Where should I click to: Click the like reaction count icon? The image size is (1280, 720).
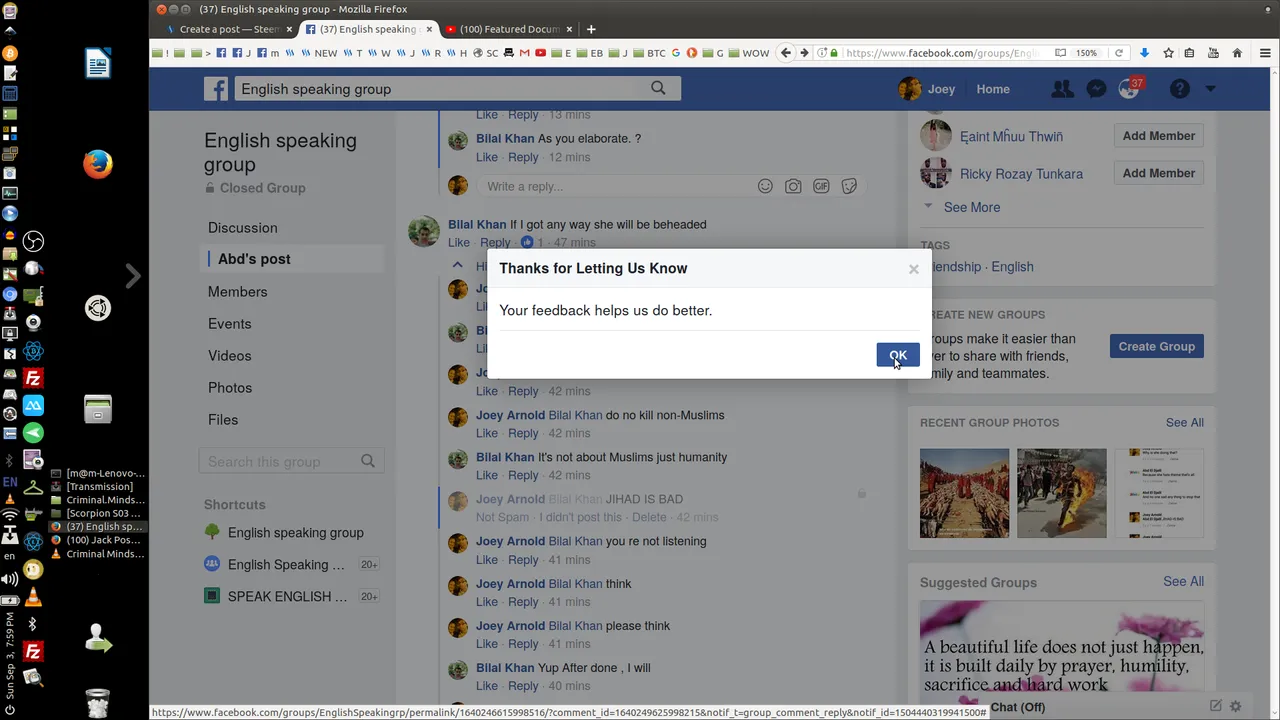click(x=527, y=243)
